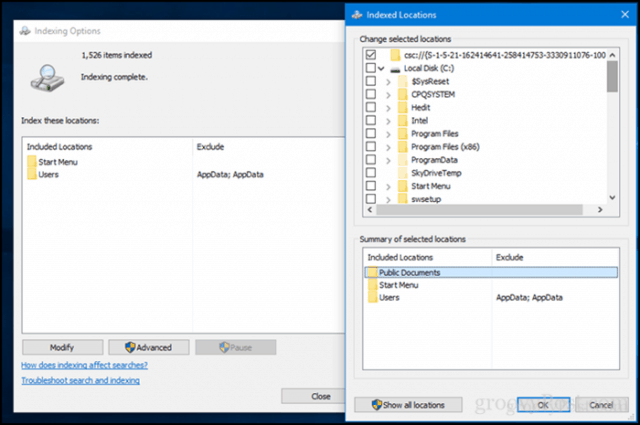
Task: Open 'Troubleshoot search and indexing' link
Action: pos(80,380)
